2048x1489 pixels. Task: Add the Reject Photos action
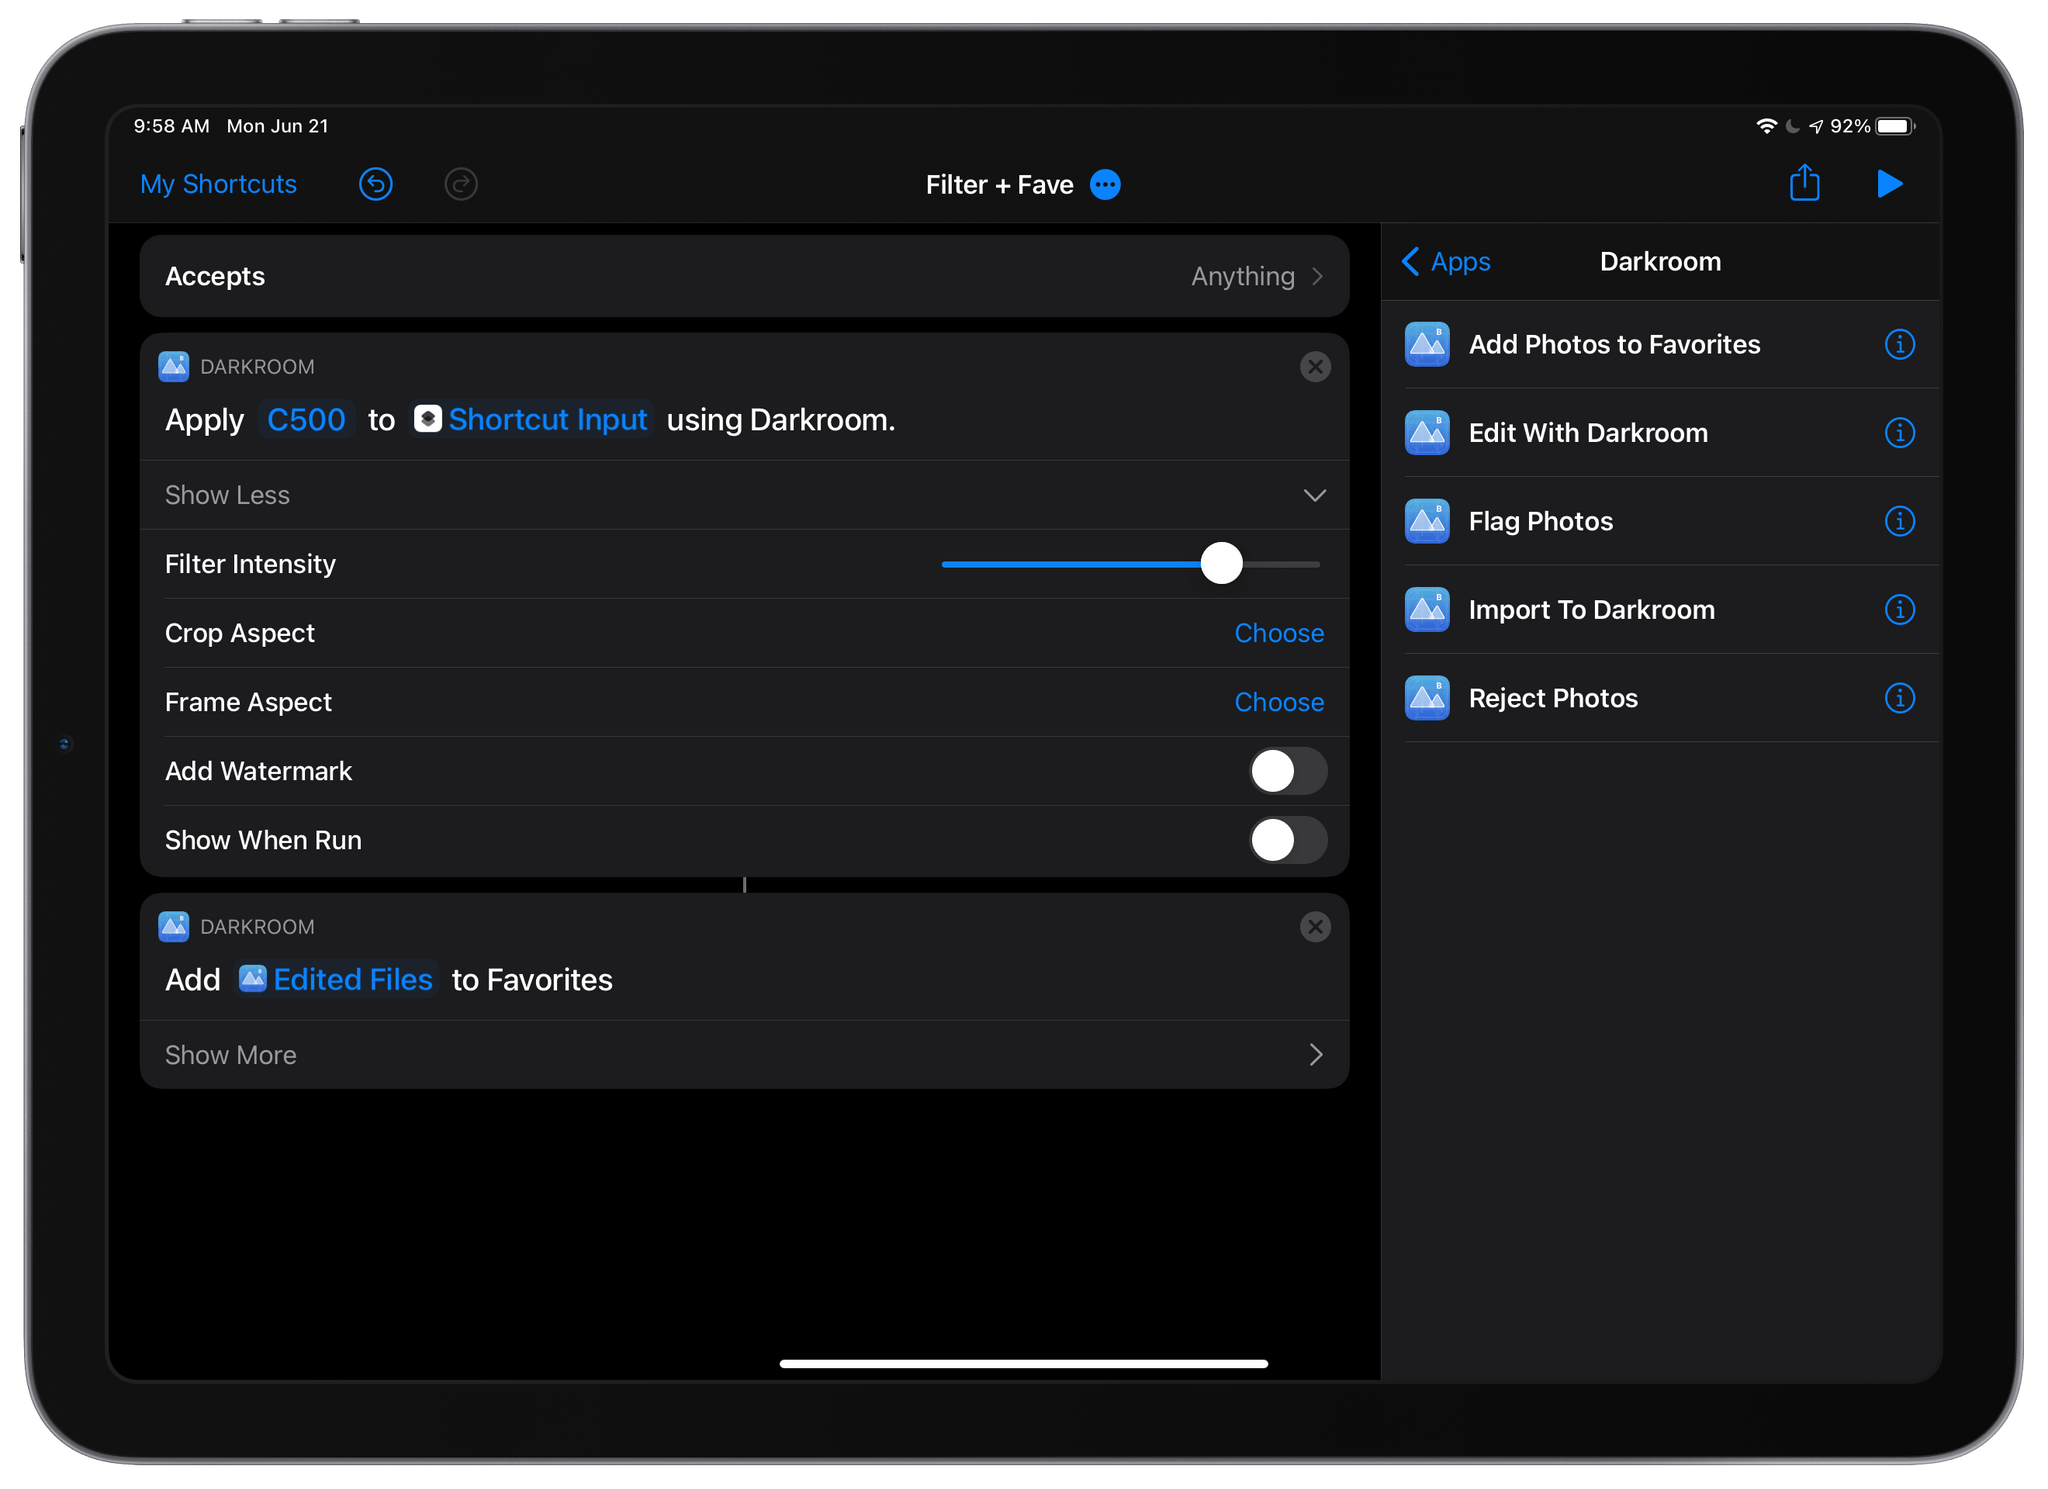[1553, 698]
